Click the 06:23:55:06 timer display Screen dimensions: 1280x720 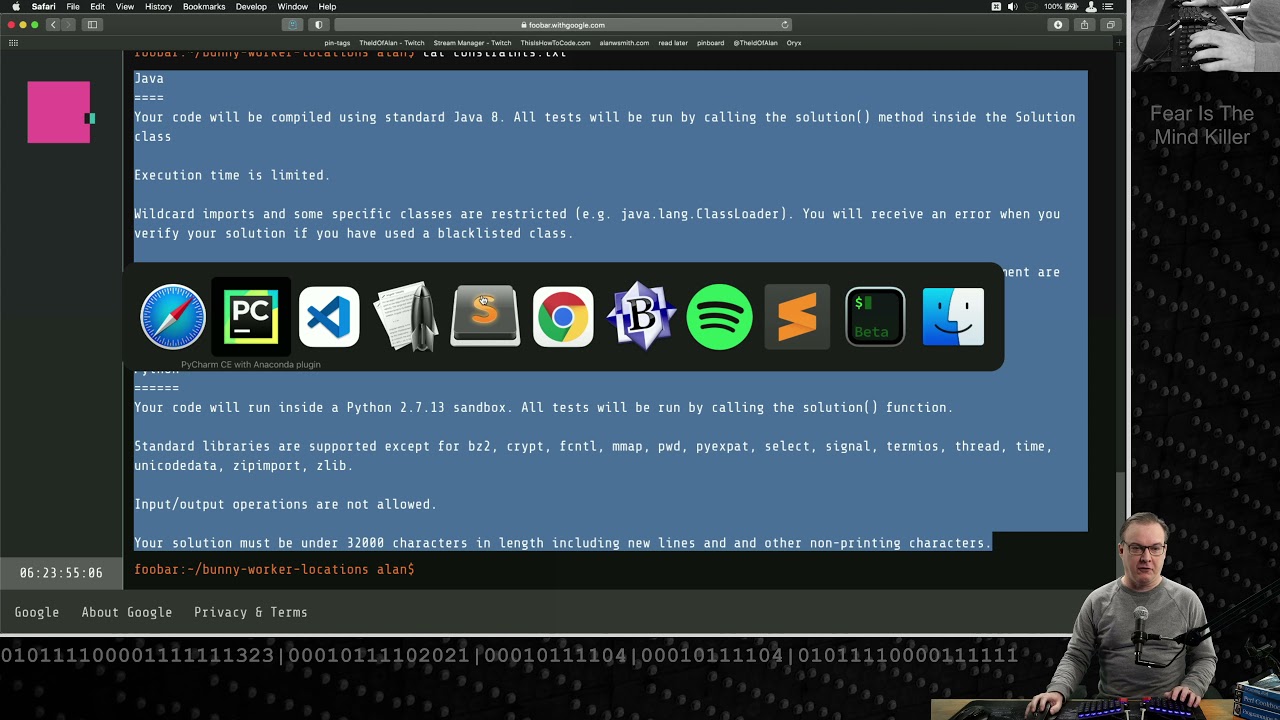click(61, 573)
